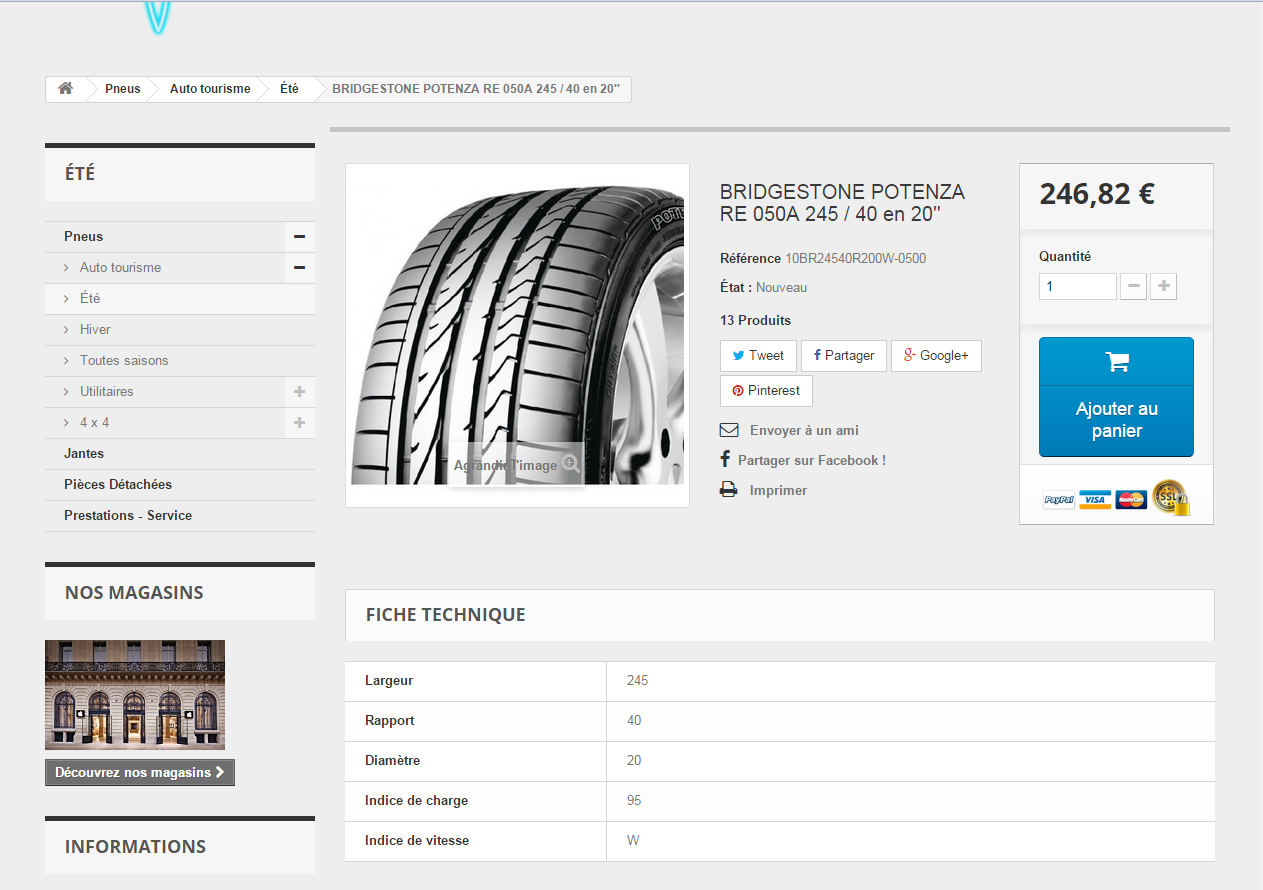Image resolution: width=1263 pixels, height=890 pixels.
Task: Select Utilitaires category
Action: [x=106, y=392]
